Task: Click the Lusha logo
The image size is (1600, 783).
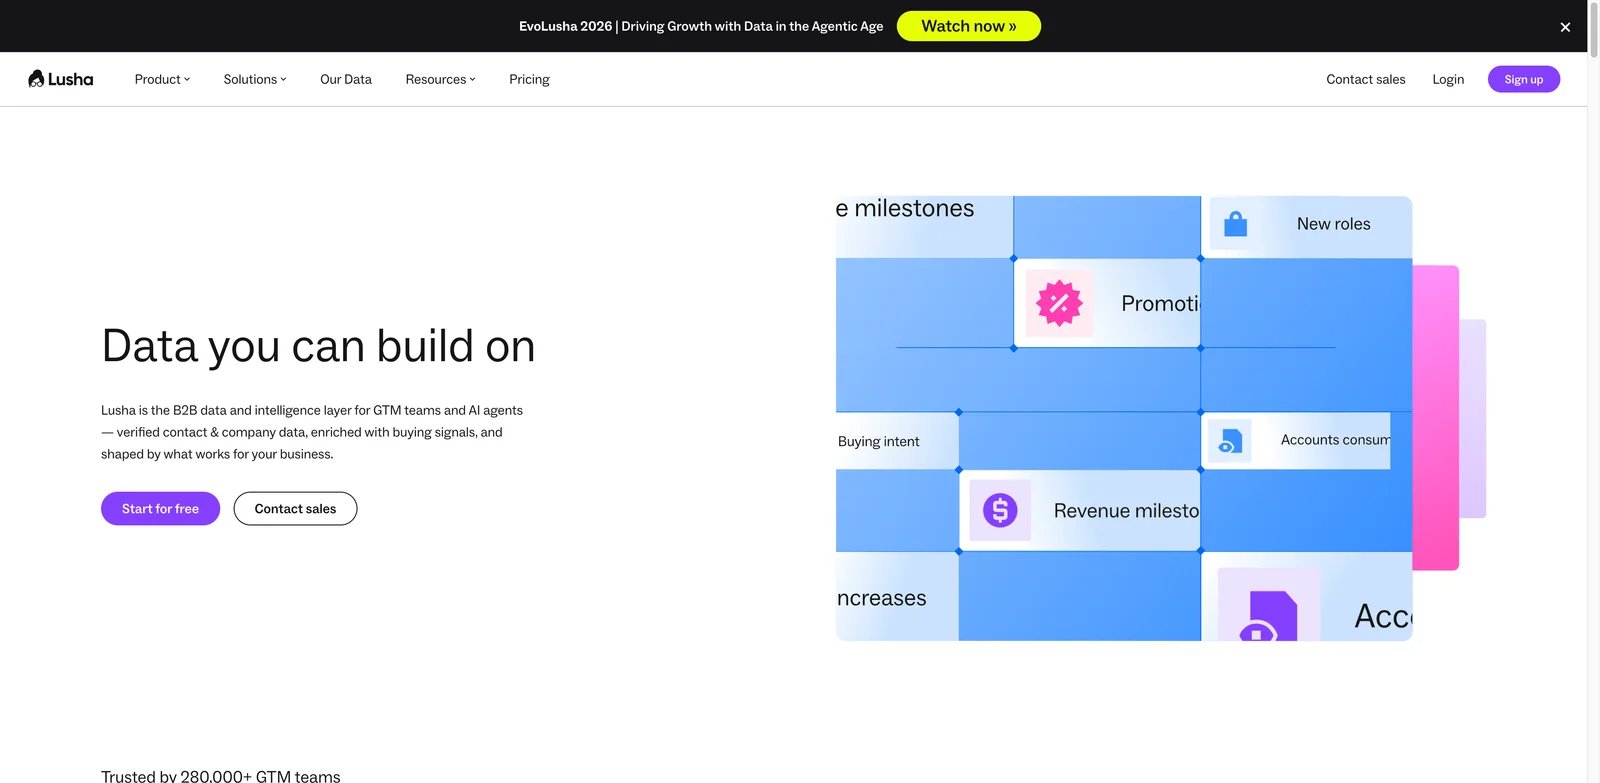Action: tap(61, 79)
